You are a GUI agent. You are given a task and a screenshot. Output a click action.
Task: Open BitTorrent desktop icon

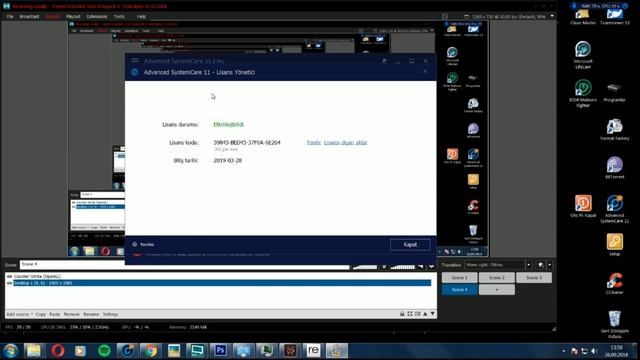[614, 168]
